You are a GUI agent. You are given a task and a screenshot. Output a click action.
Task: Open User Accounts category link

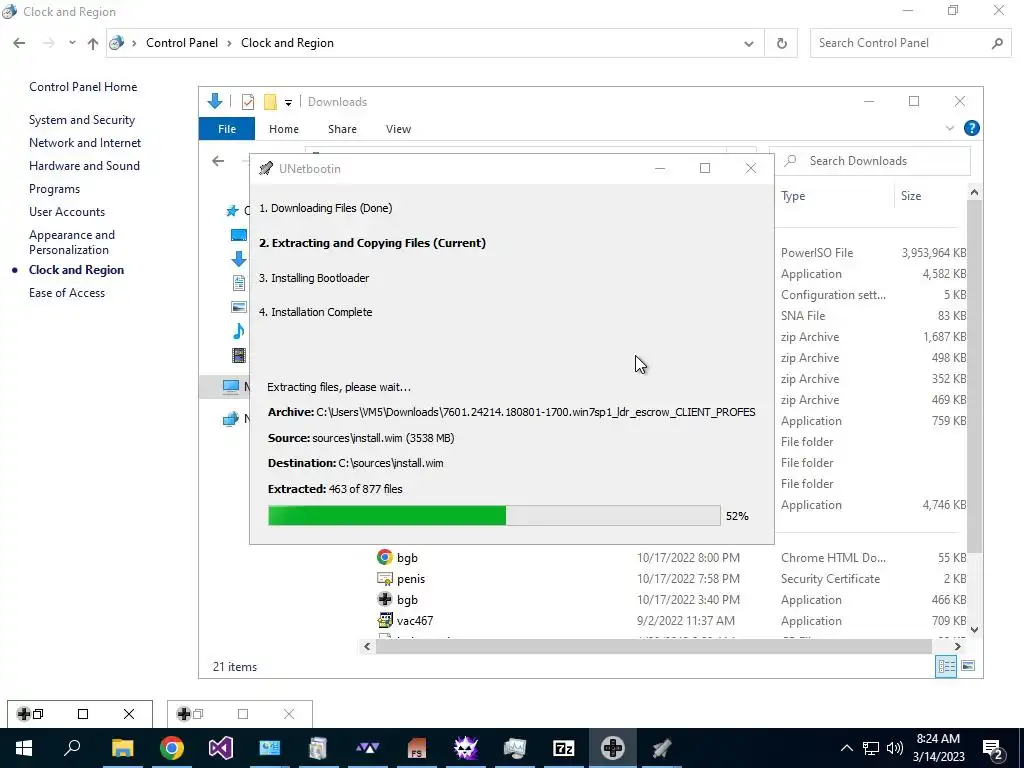[x=67, y=212]
